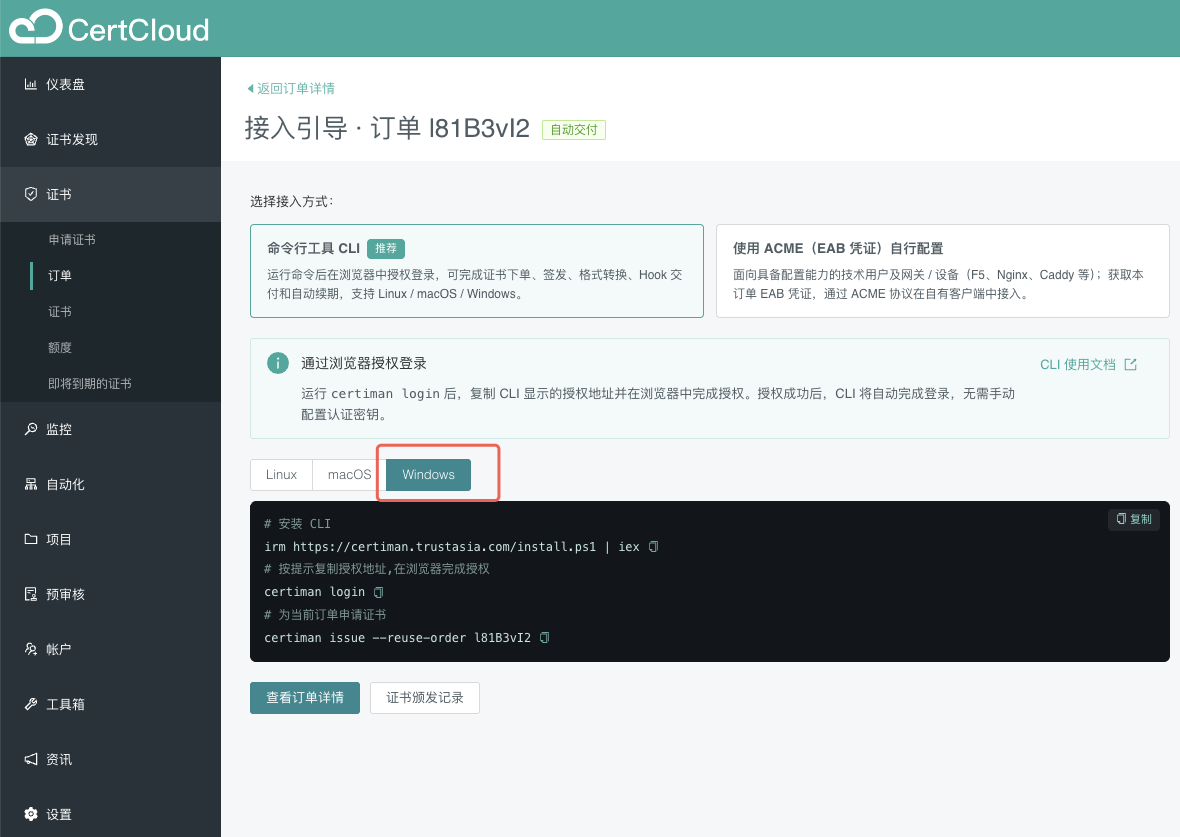Image resolution: width=1180 pixels, height=837 pixels.
Task: Switch to the Linux tab
Action: tap(281, 475)
